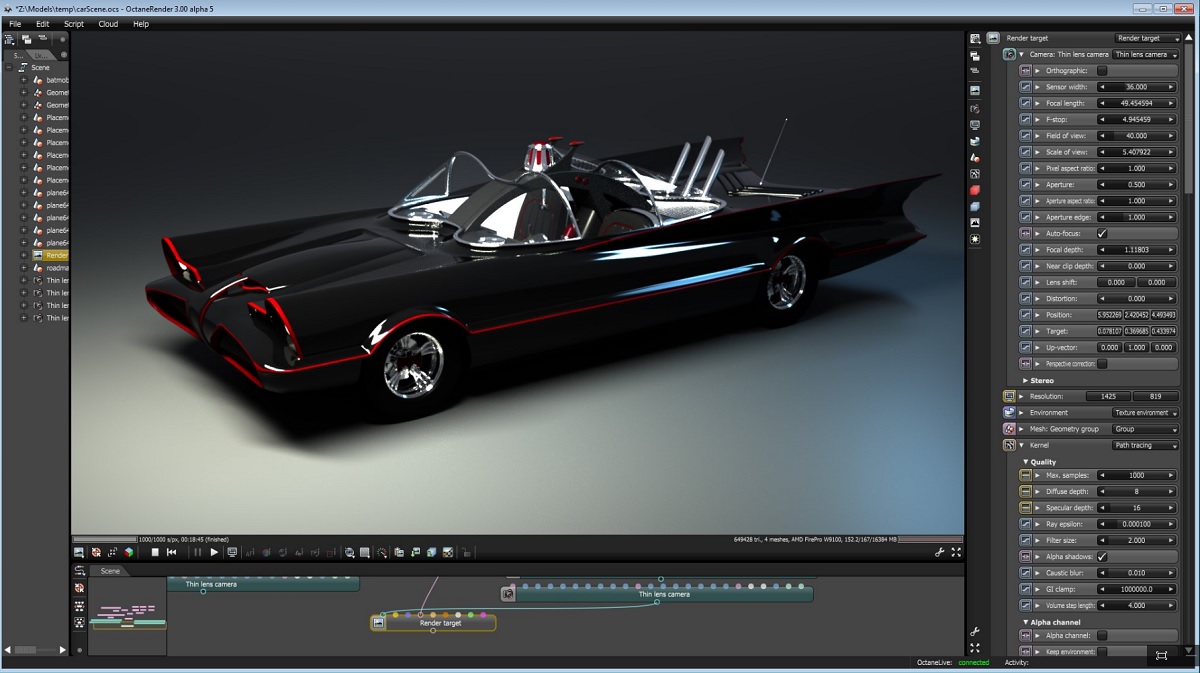Collapse the Scene tree root node
Image resolution: width=1200 pixels, height=673 pixels.
click(9, 67)
